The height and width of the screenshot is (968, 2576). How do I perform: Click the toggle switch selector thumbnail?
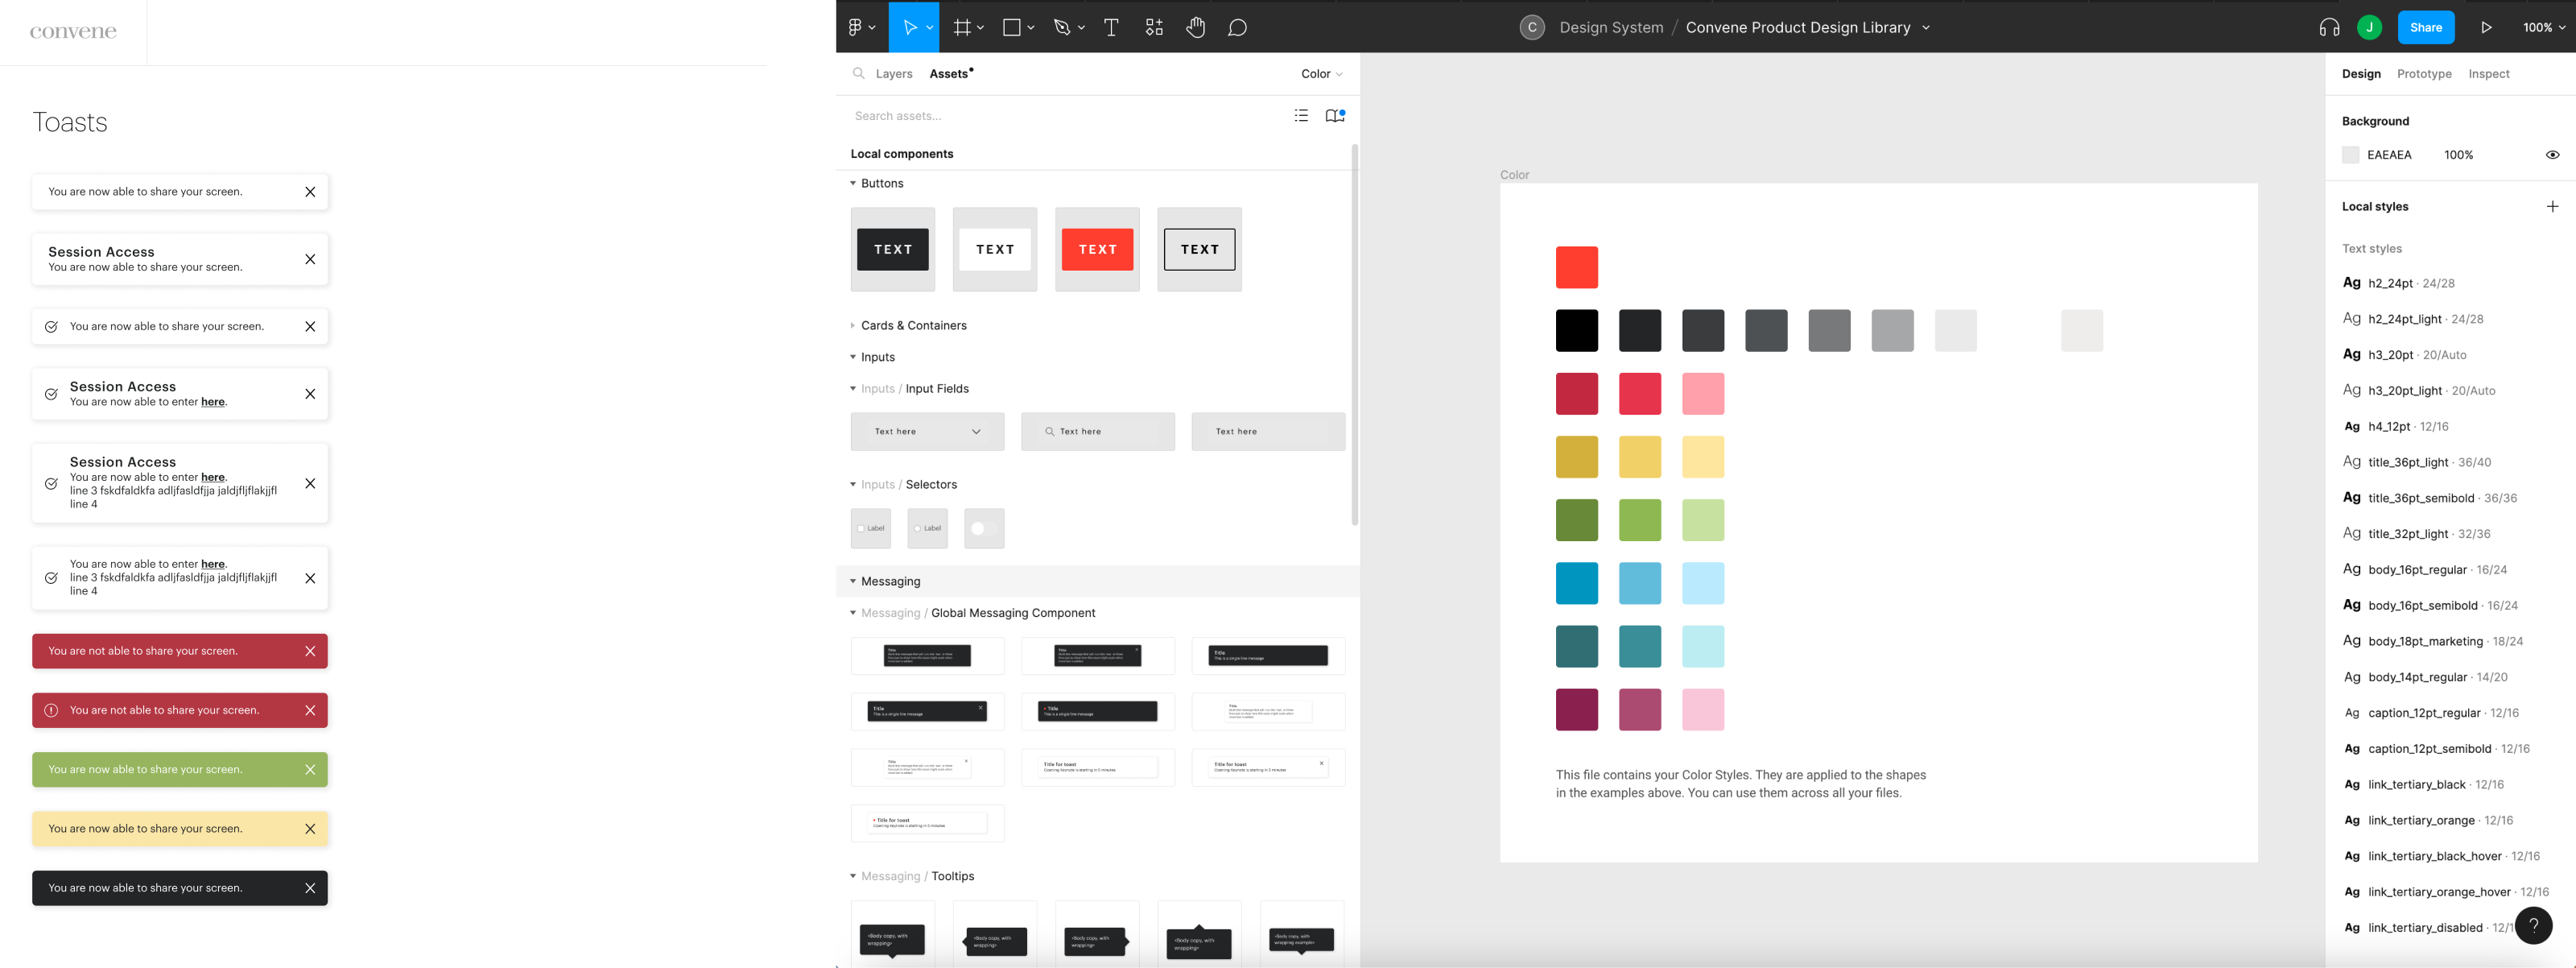click(x=984, y=528)
